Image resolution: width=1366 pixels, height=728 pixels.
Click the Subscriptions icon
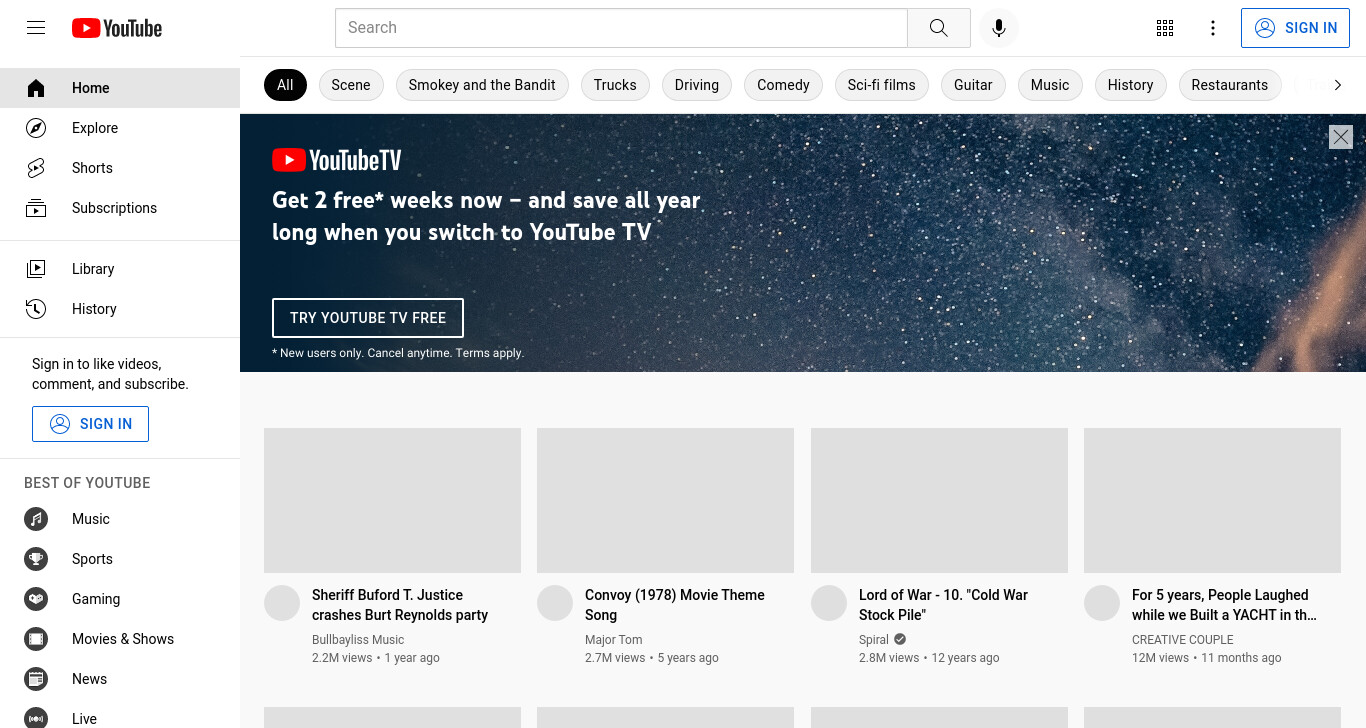(x=36, y=208)
